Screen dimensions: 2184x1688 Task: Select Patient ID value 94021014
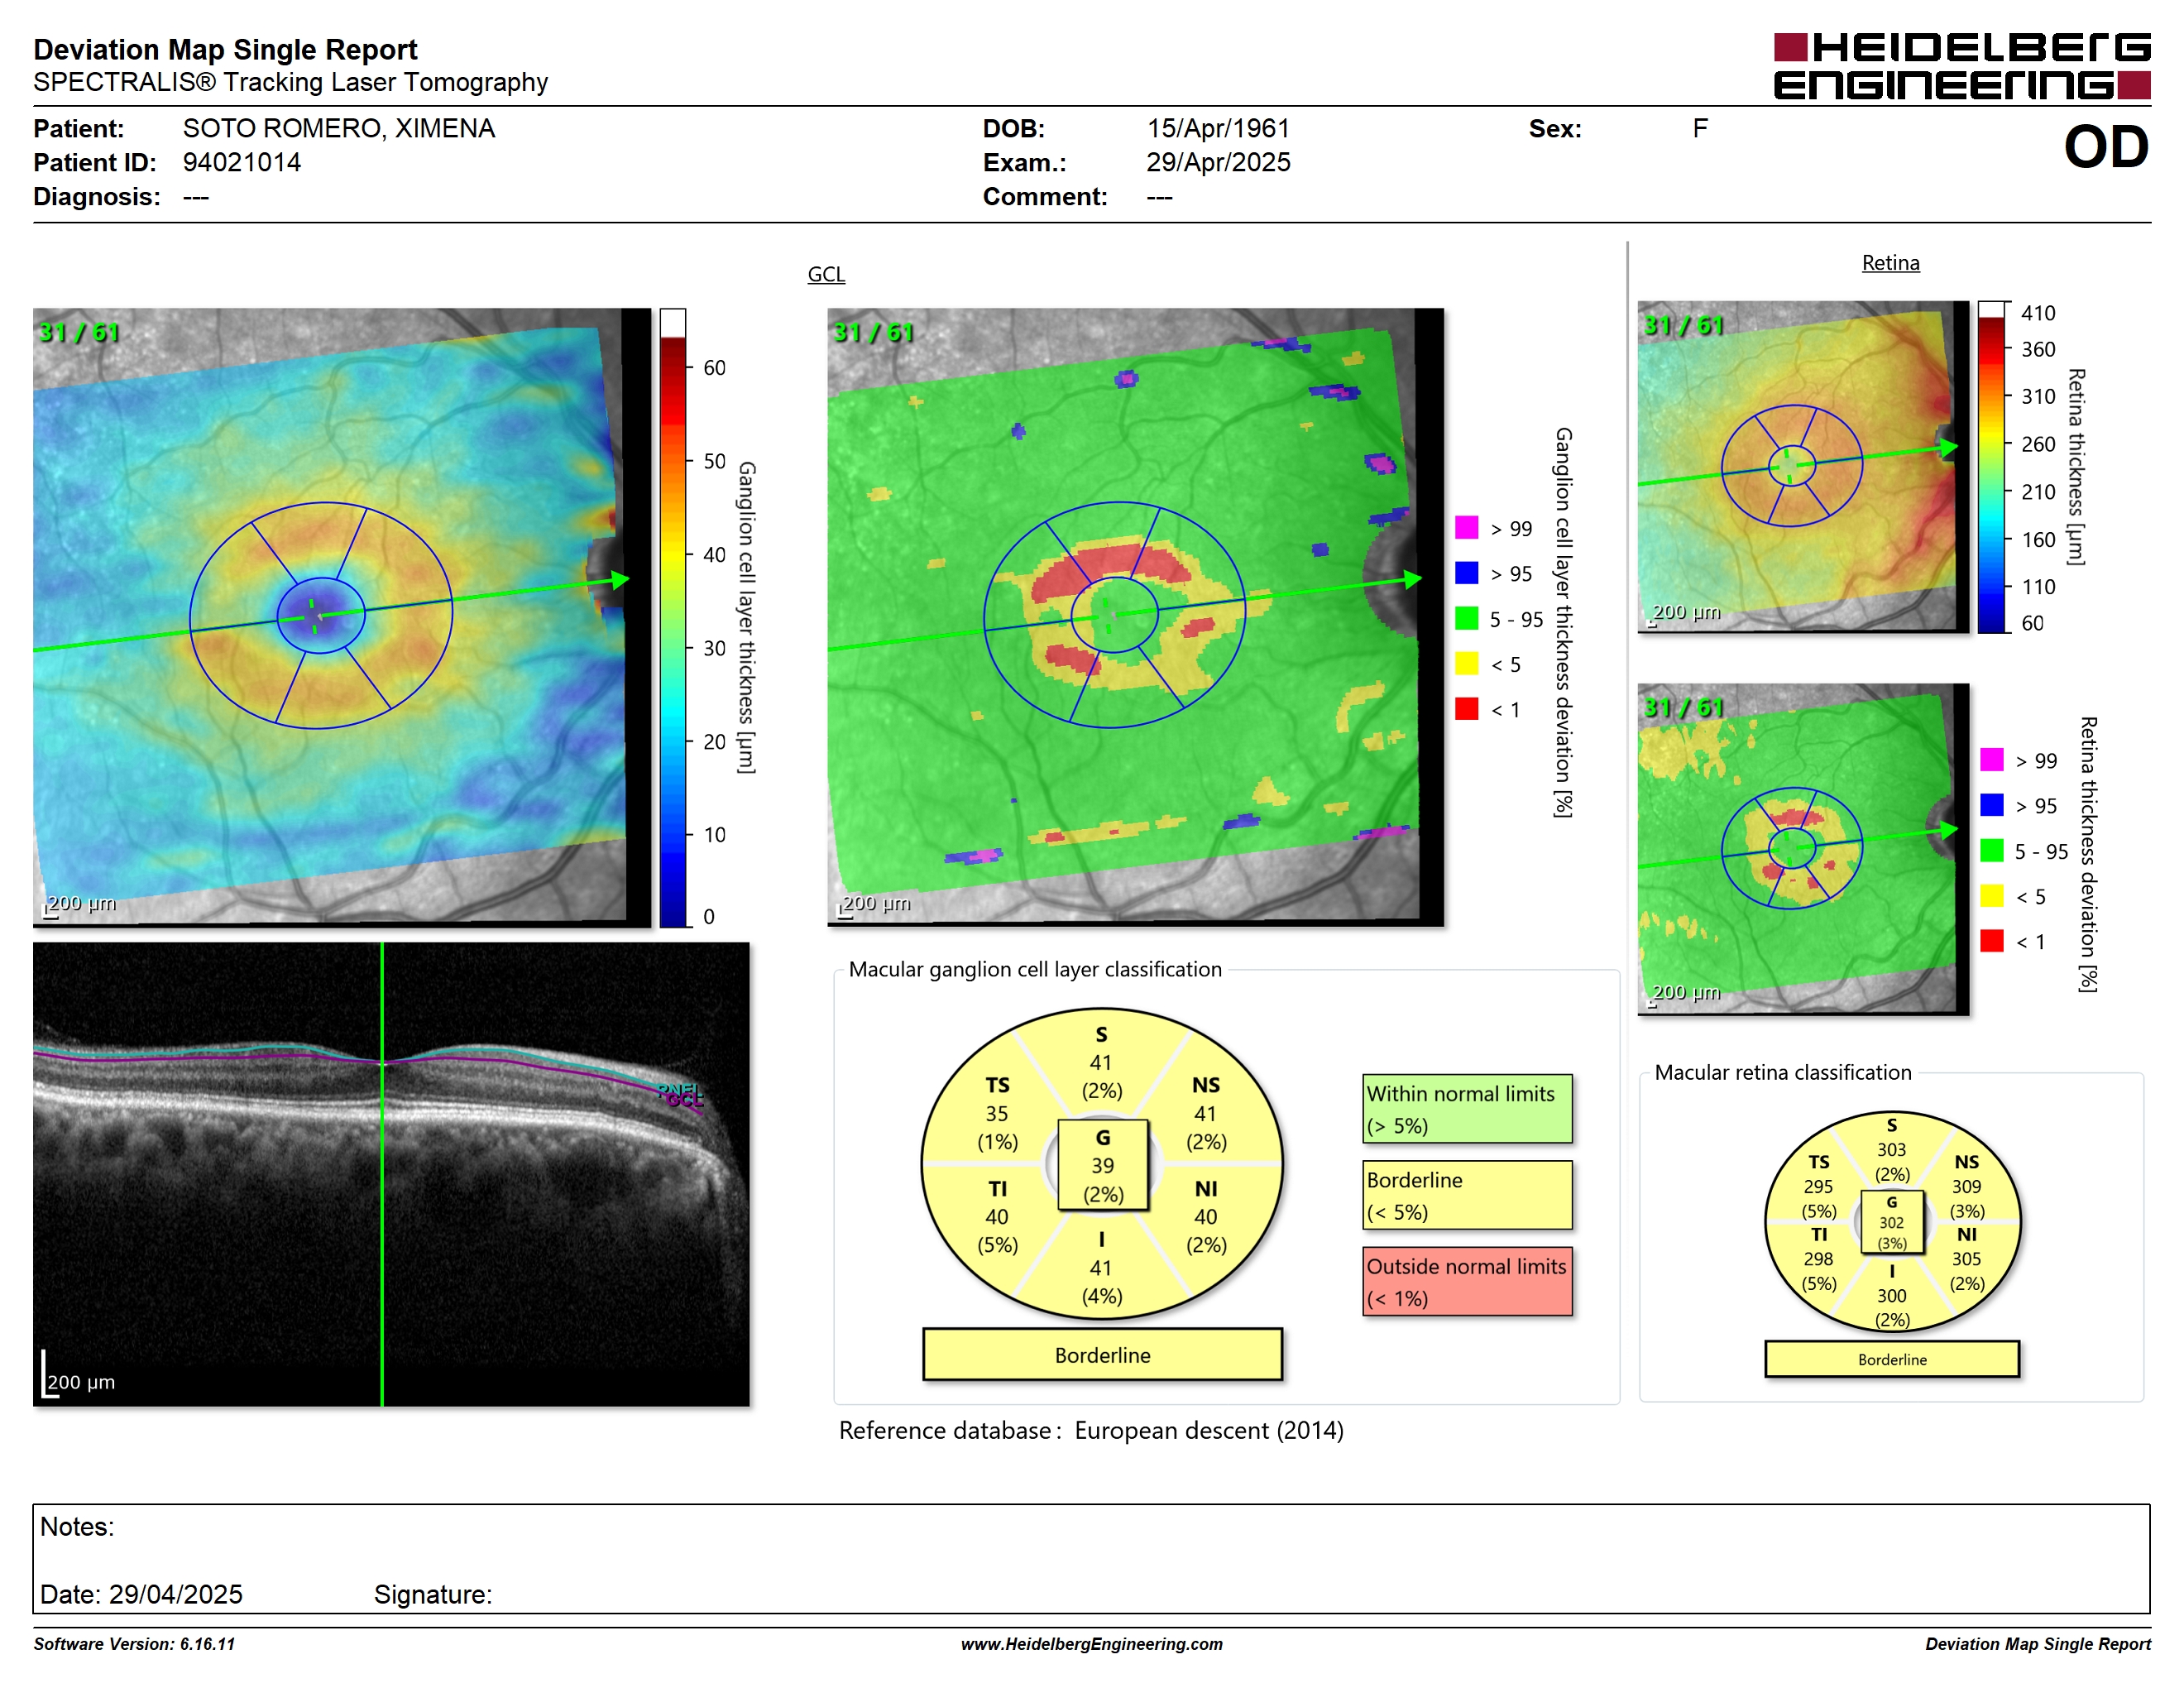pos(241,162)
